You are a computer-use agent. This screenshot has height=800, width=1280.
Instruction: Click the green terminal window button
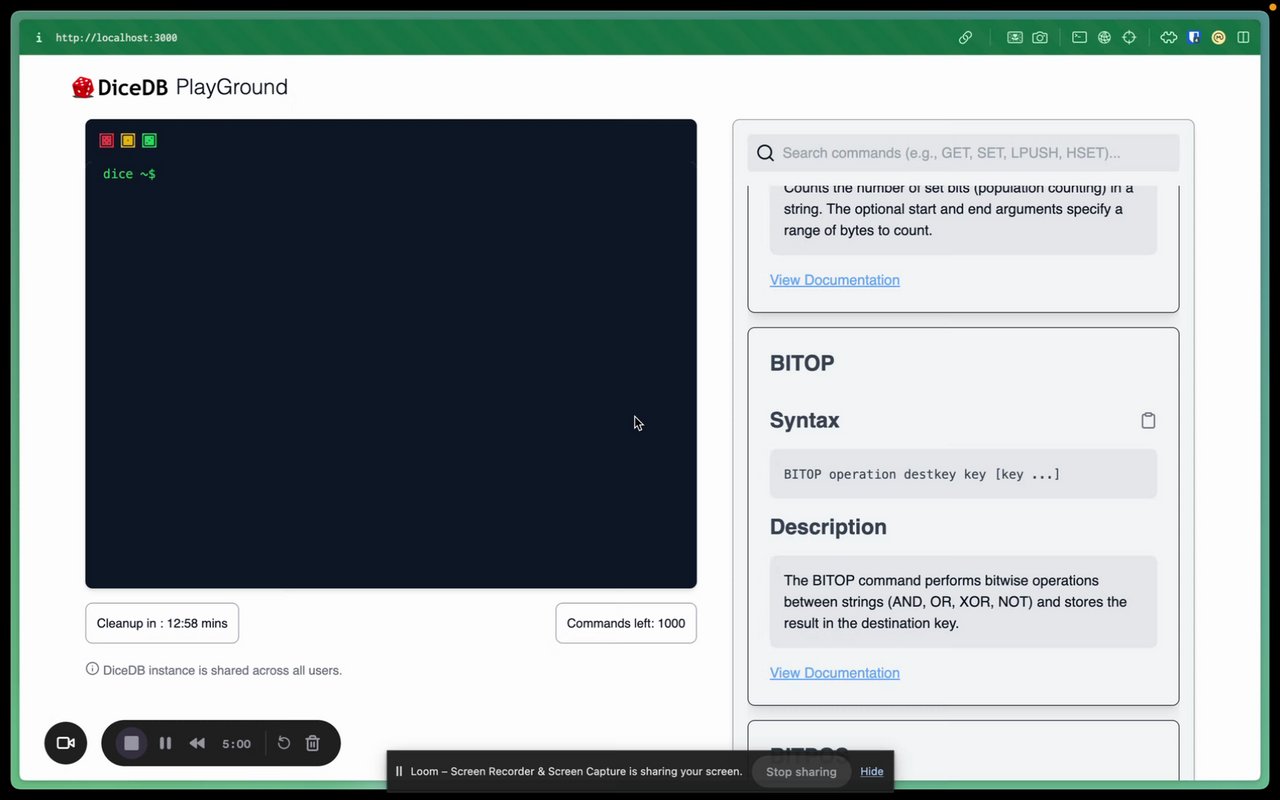pyautogui.click(x=149, y=140)
